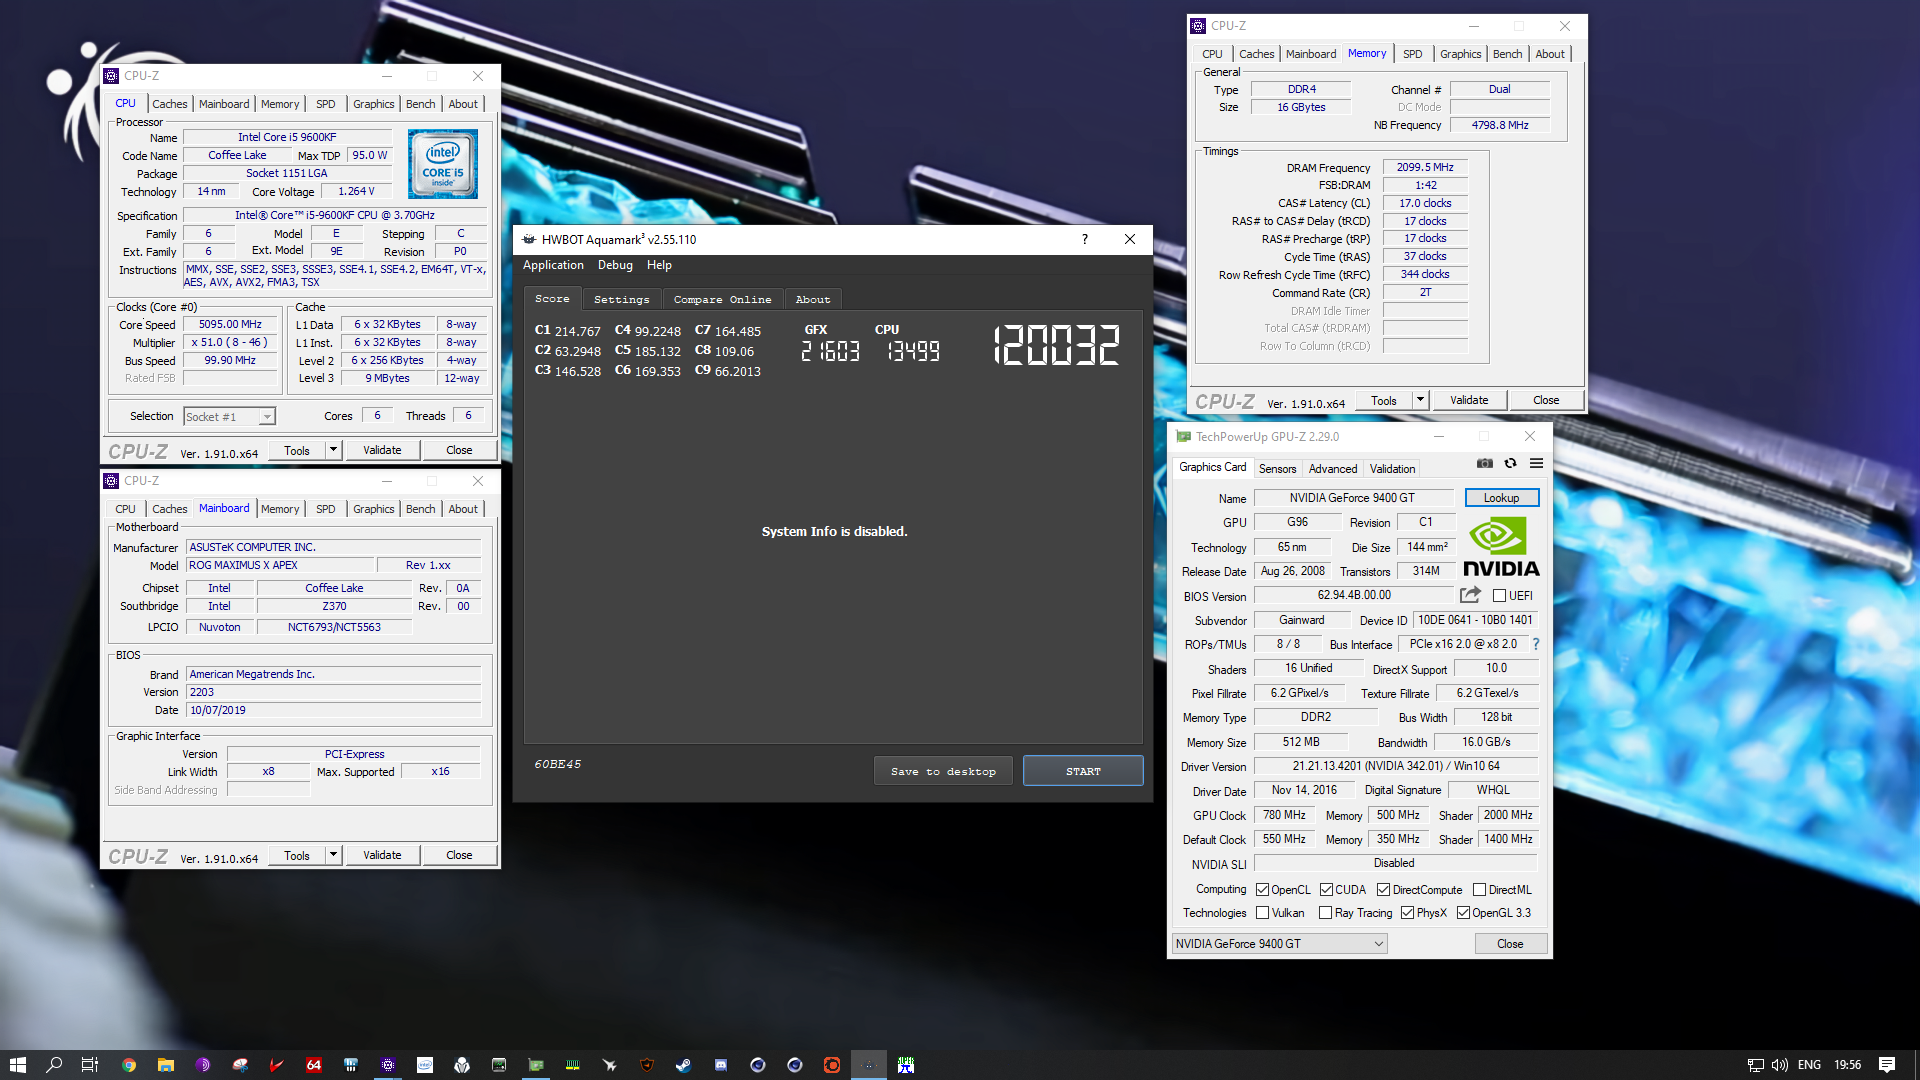The height and width of the screenshot is (1080, 1920).
Task: Click the Super Pi taskbar icon
Action: tap(905, 1065)
